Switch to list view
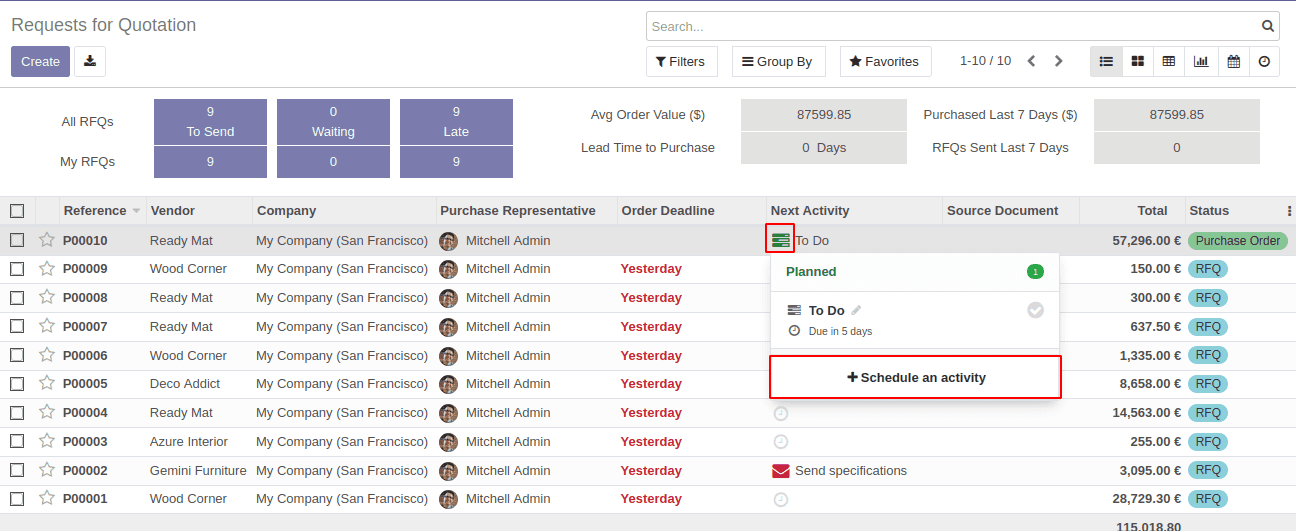Viewport: 1296px width, 531px height. (x=1106, y=61)
